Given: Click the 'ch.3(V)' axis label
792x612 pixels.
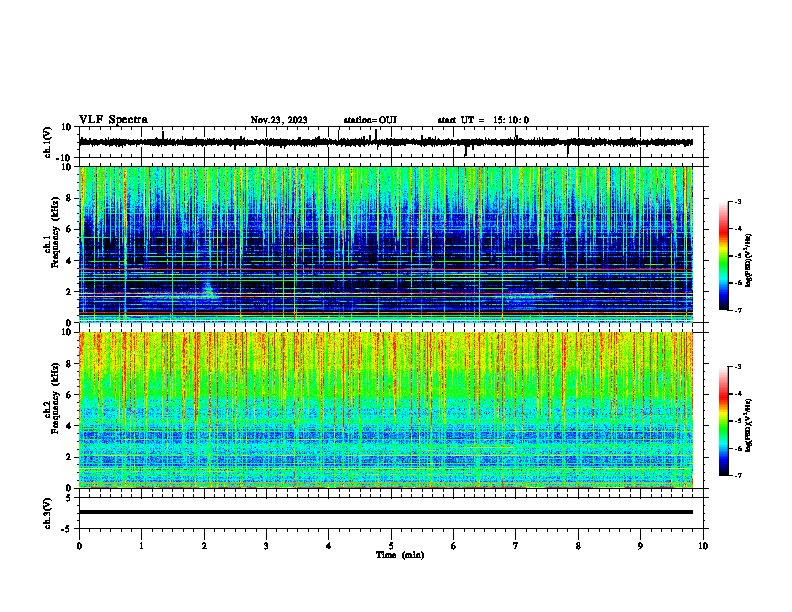Looking at the screenshot, I should click(48, 513).
